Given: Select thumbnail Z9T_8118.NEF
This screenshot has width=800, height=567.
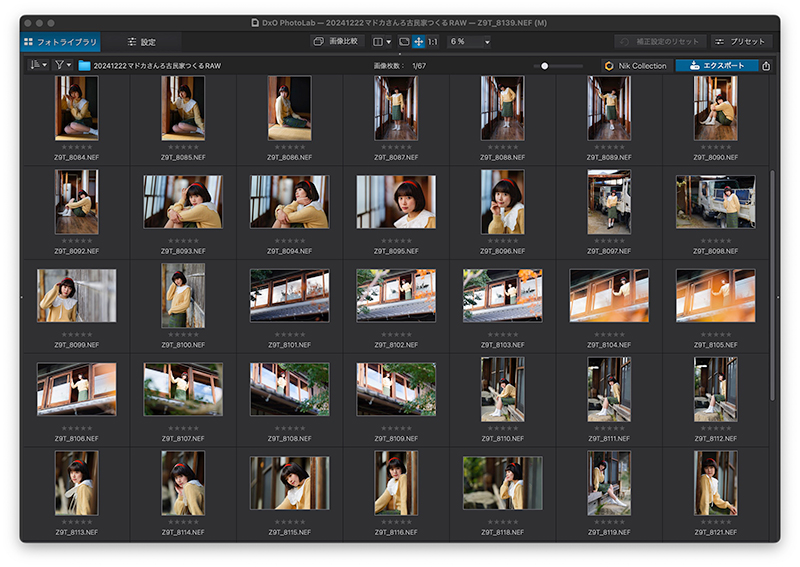Looking at the screenshot, I should (x=503, y=483).
